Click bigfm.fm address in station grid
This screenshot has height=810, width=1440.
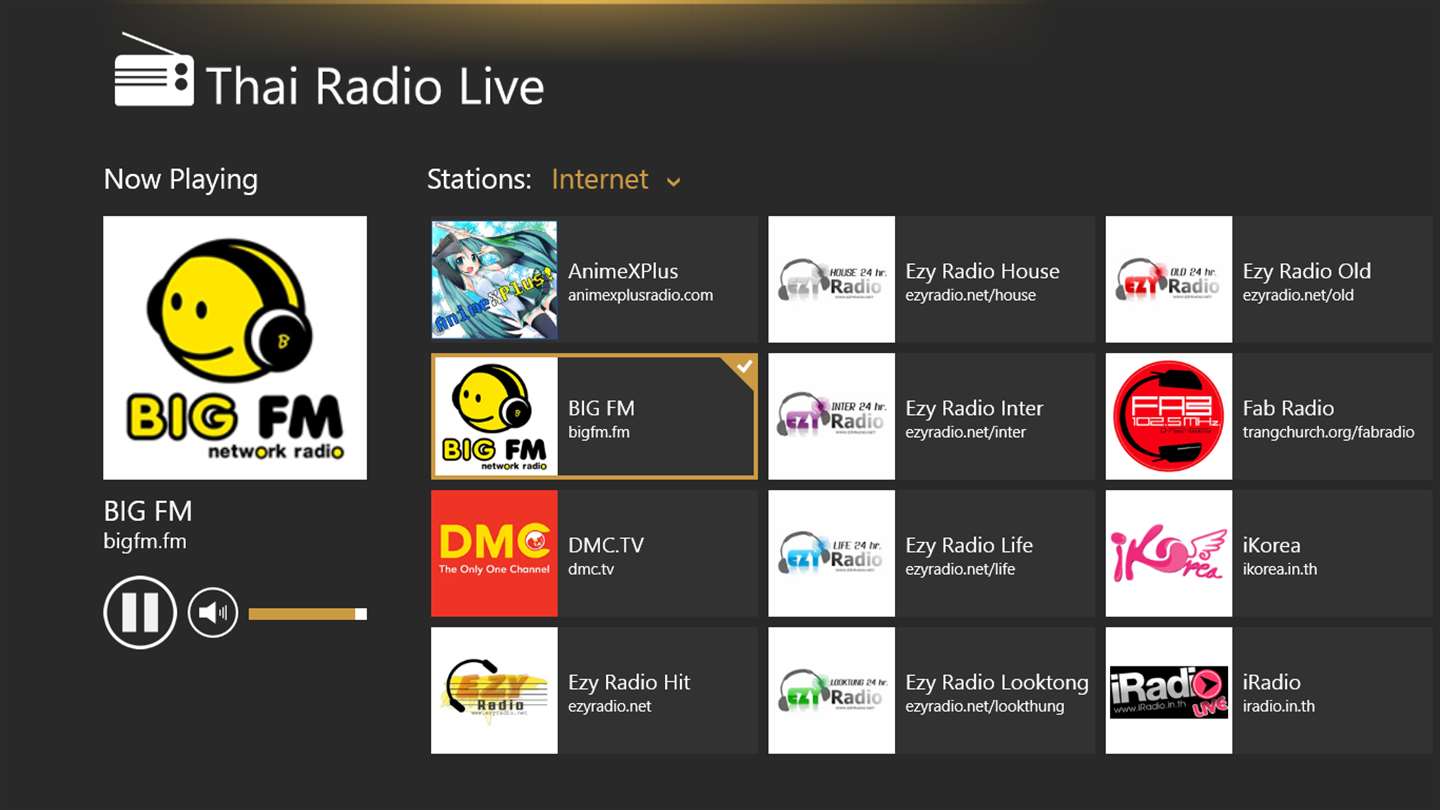pos(599,432)
